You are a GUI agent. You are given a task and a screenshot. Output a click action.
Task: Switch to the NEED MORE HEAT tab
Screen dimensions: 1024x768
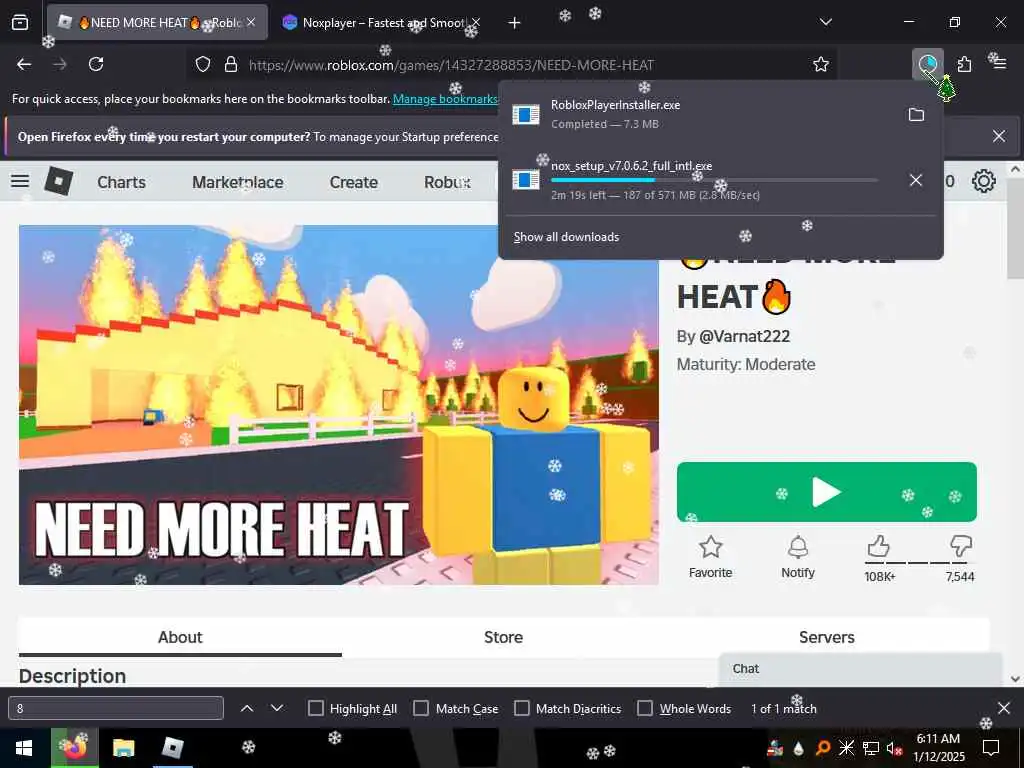[x=157, y=22]
